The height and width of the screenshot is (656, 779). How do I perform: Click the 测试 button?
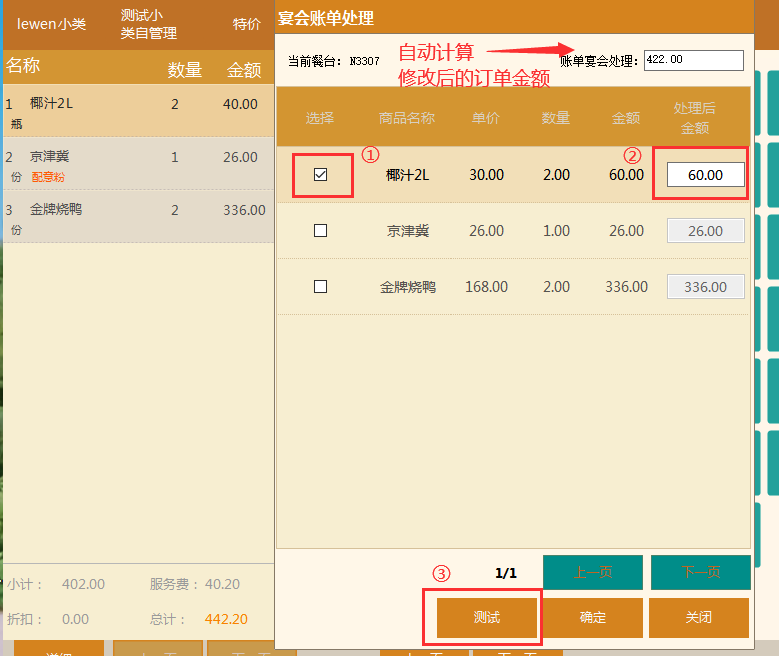coord(487,617)
